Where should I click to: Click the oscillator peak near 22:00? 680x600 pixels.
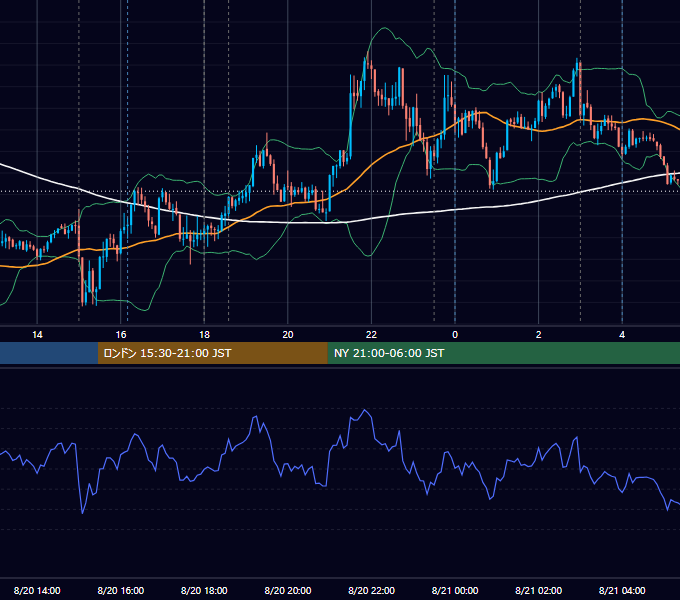point(365,410)
